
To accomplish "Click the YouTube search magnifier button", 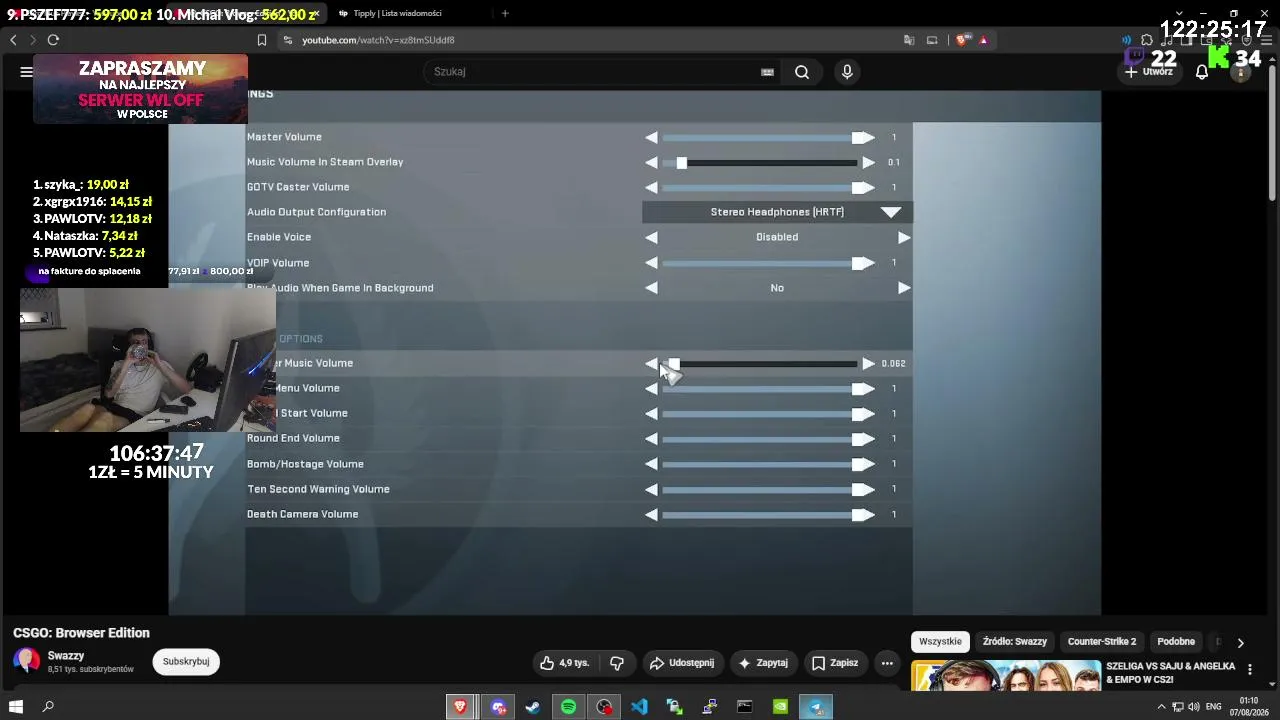I will click(x=802, y=72).
